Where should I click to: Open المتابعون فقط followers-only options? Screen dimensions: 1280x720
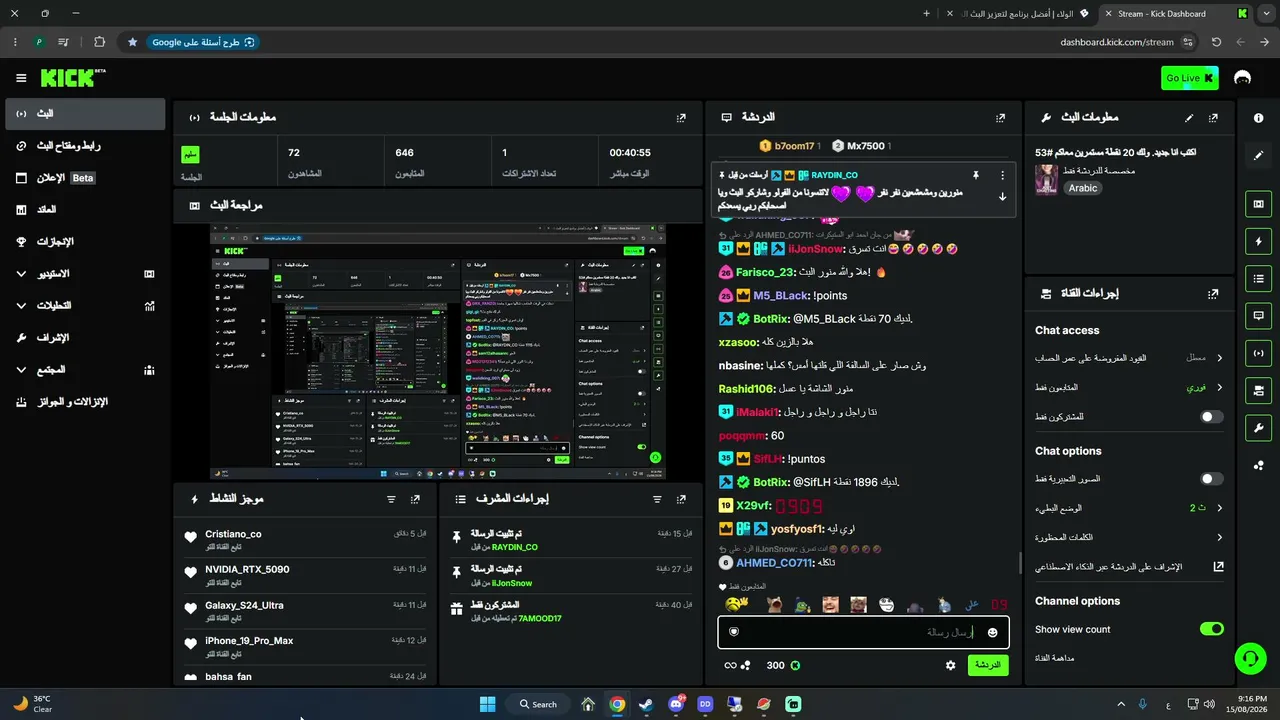[x=1129, y=387]
